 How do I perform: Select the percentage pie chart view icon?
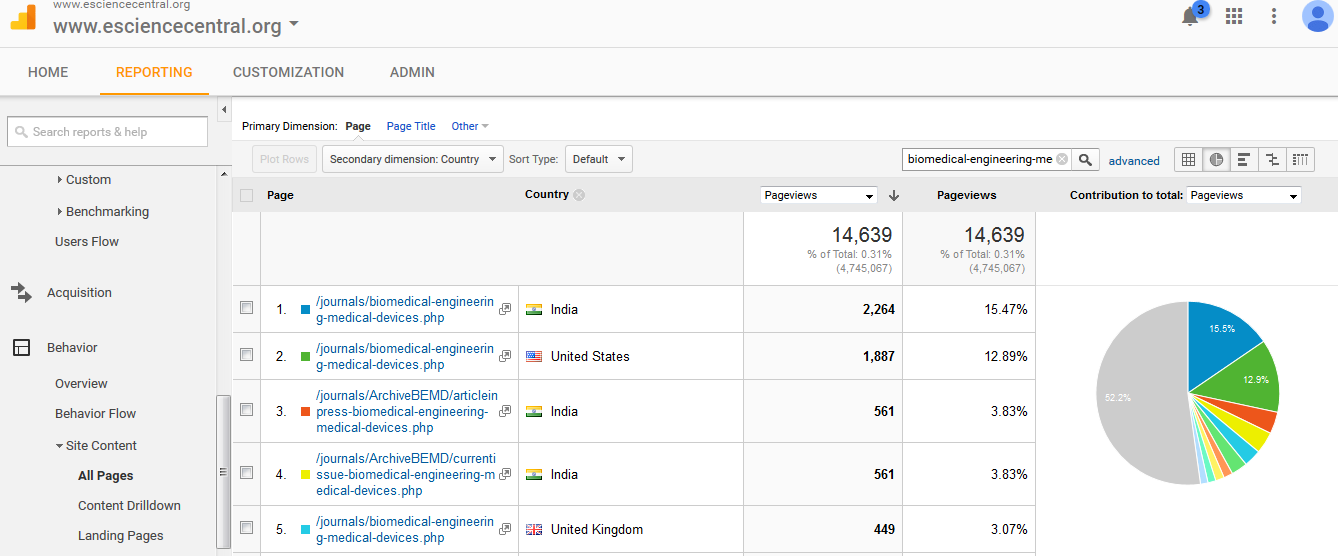click(1216, 159)
